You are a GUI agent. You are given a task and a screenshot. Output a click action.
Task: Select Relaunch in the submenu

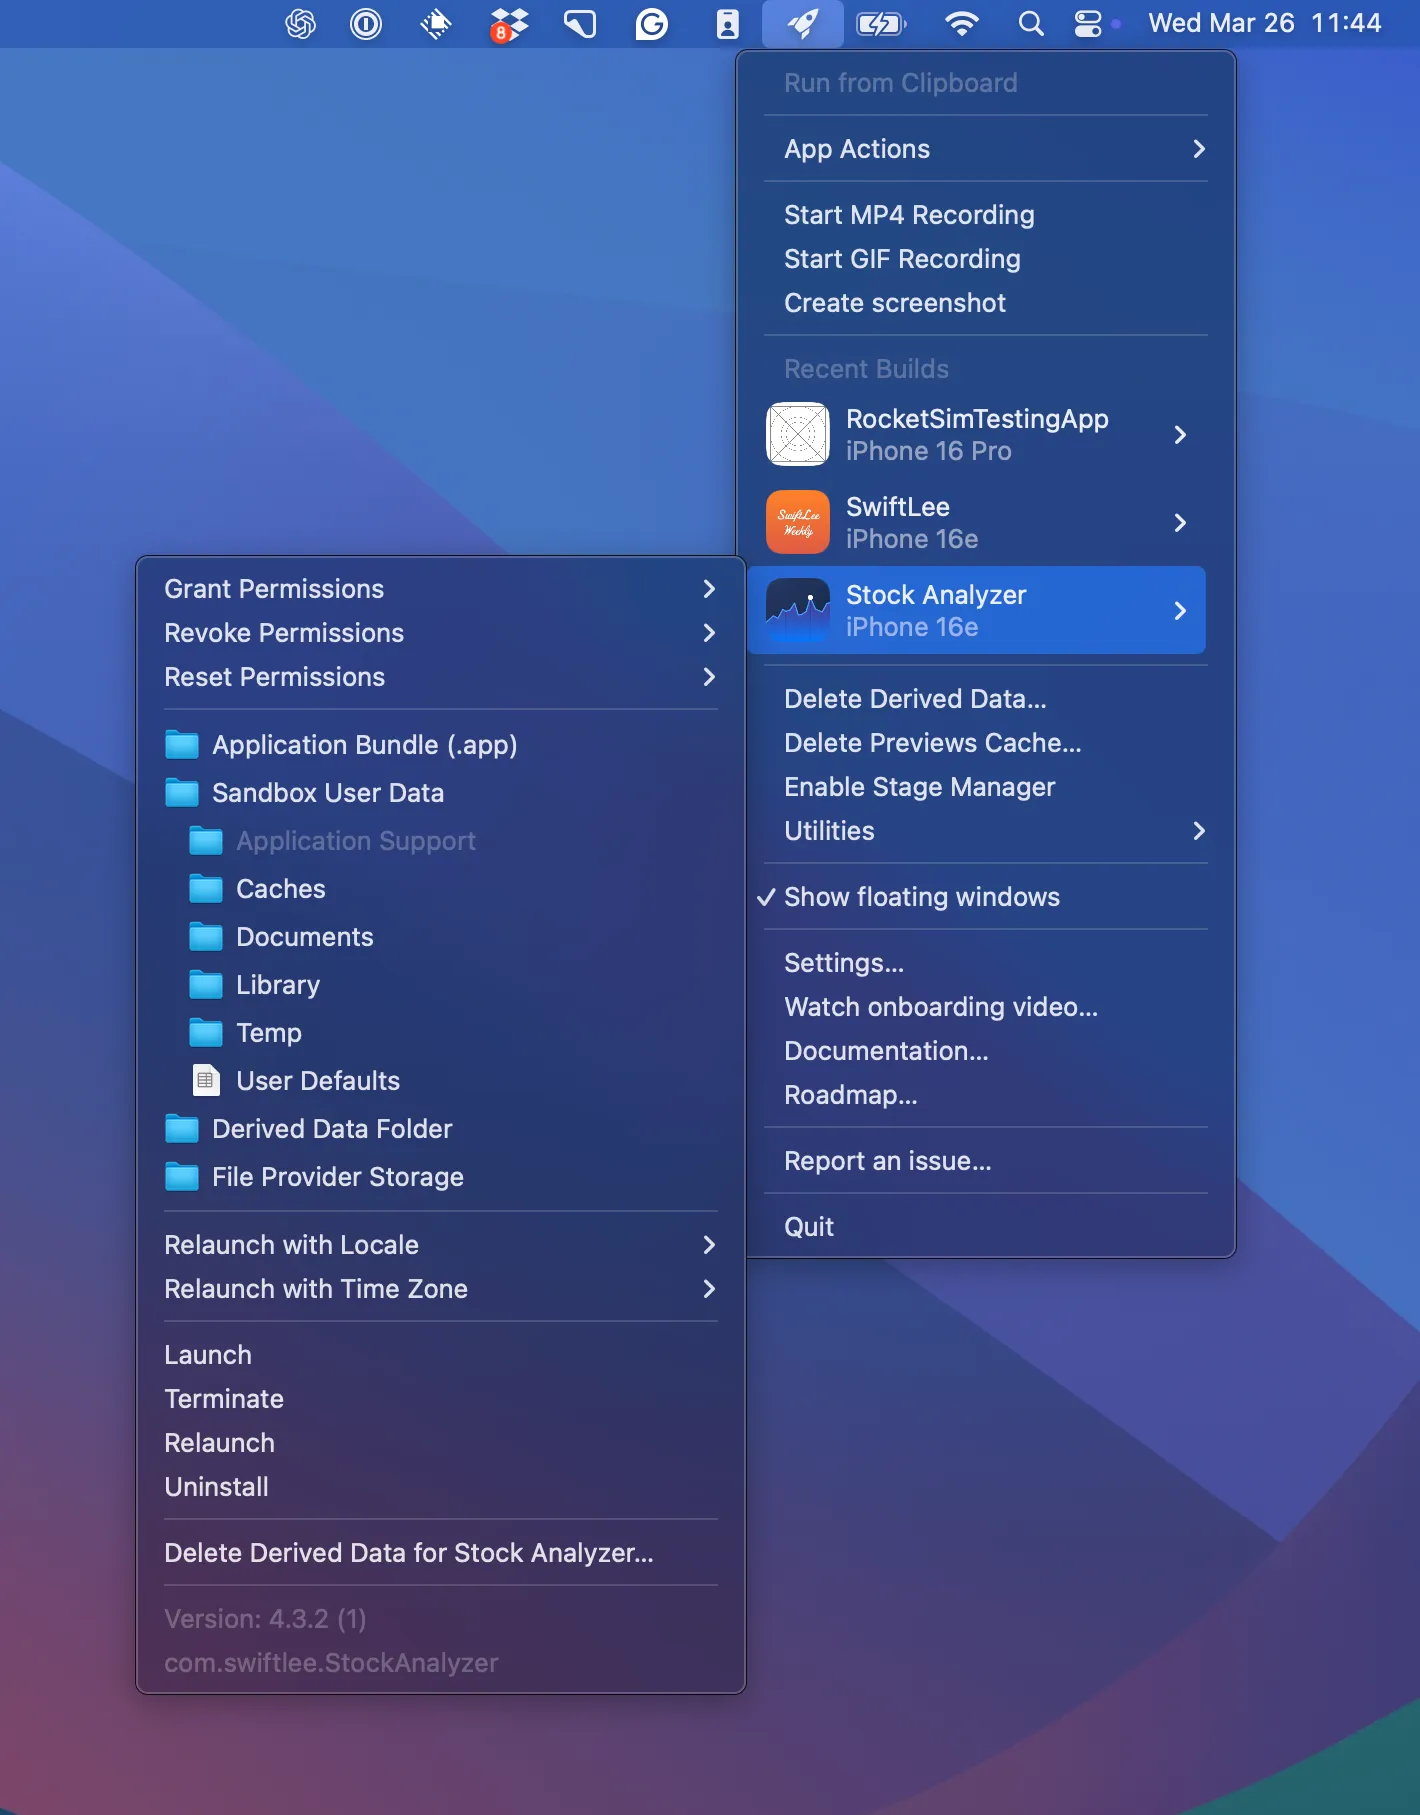tap(219, 1443)
